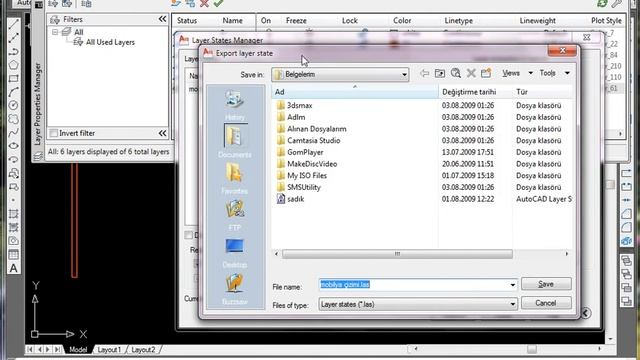Select the SMSUtility folder
The width and height of the screenshot is (640, 360).
pyautogui.click(x=304, y=187)
